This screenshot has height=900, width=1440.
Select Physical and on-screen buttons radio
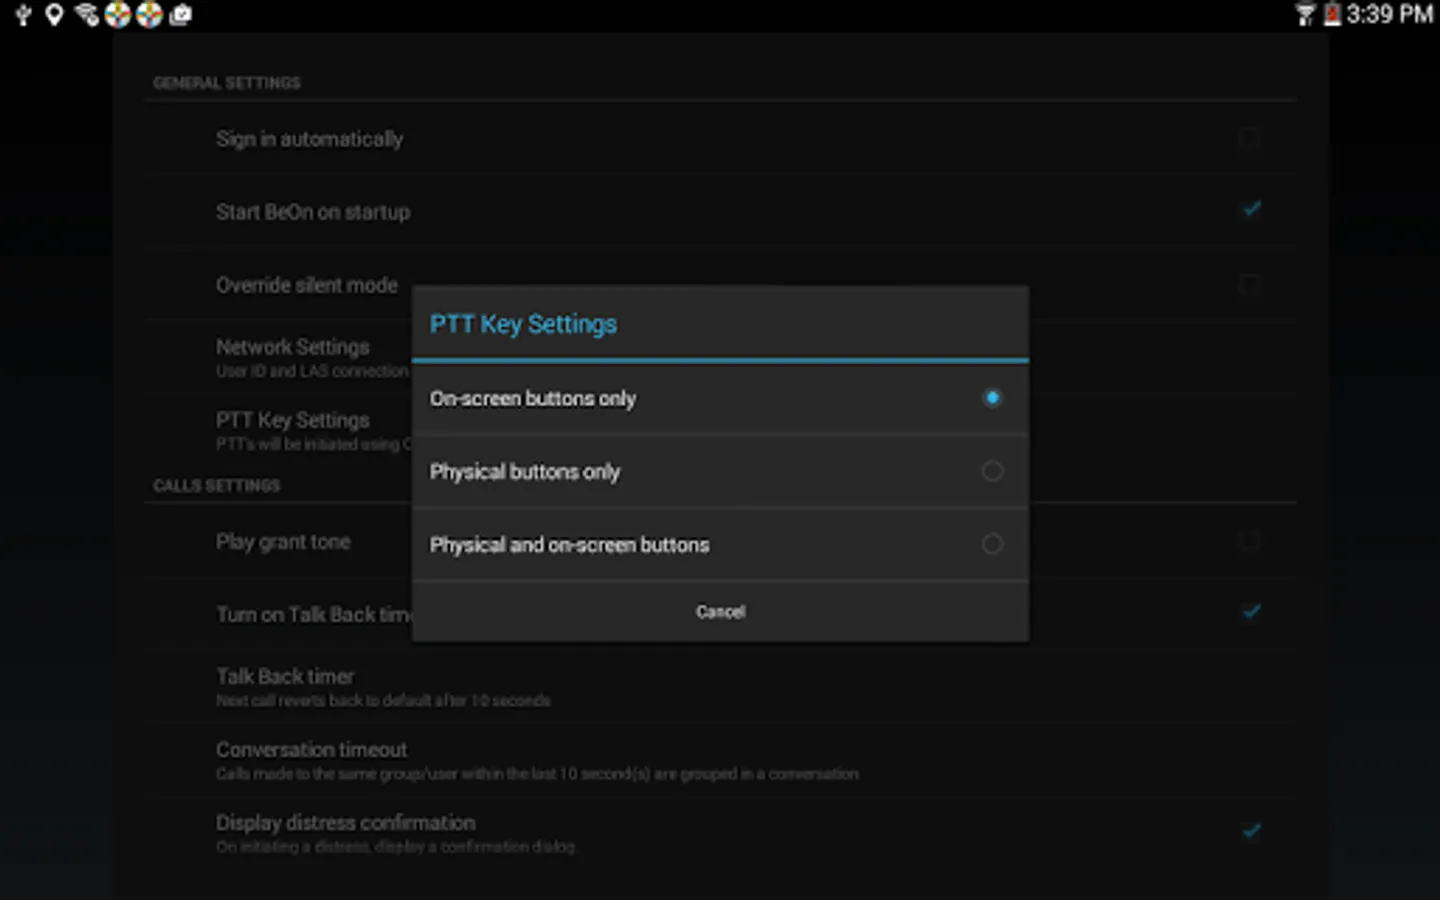point(991,544)
